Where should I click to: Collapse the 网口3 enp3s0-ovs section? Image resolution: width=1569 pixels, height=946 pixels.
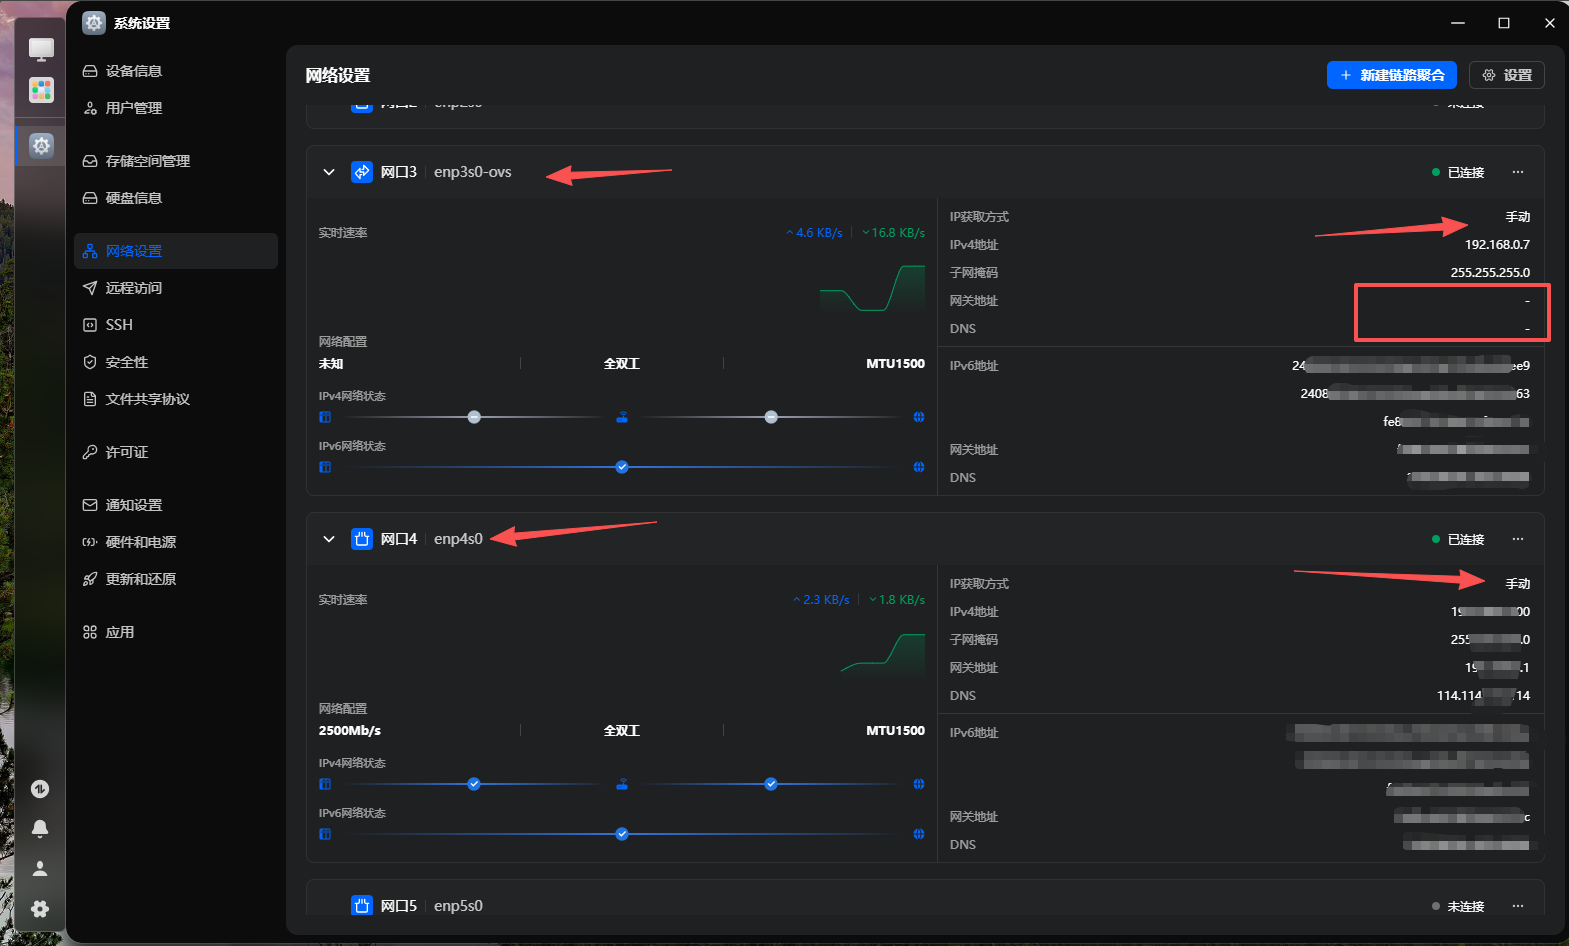point(329,172)
